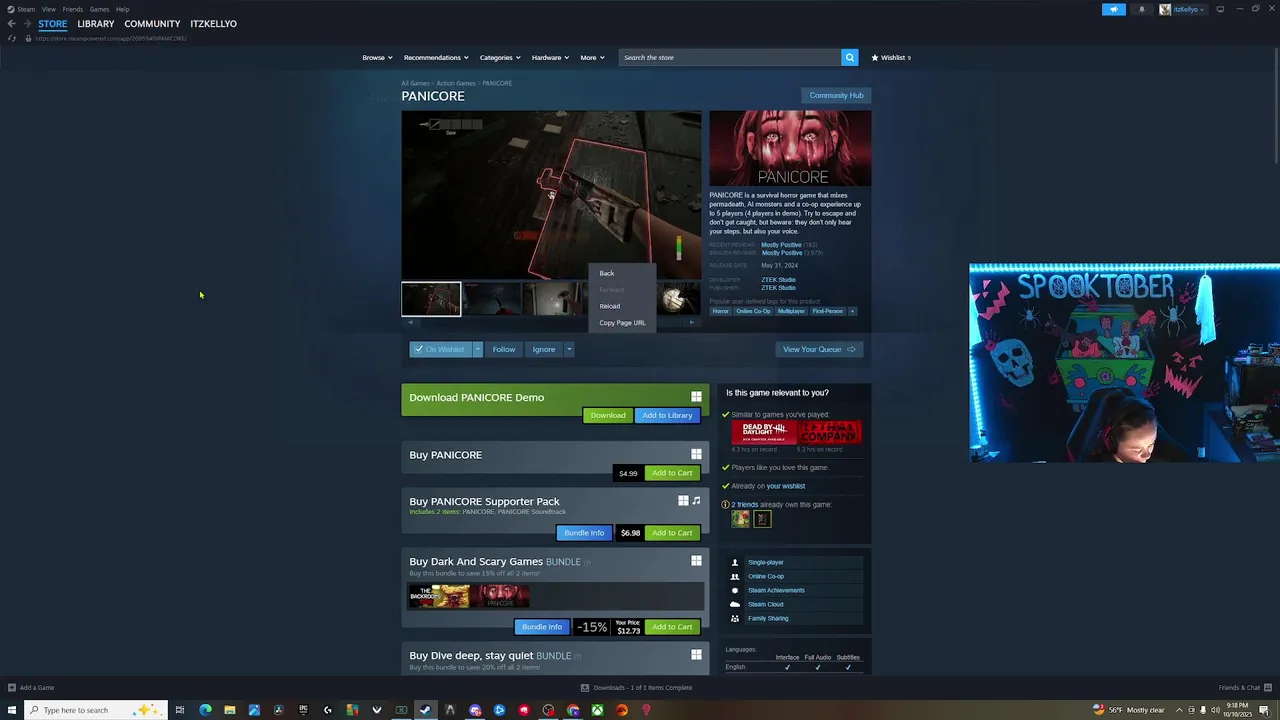Screen dimensions: 1280x720
Task: Click the volume icon in system tray
Action: (1215, 710)
